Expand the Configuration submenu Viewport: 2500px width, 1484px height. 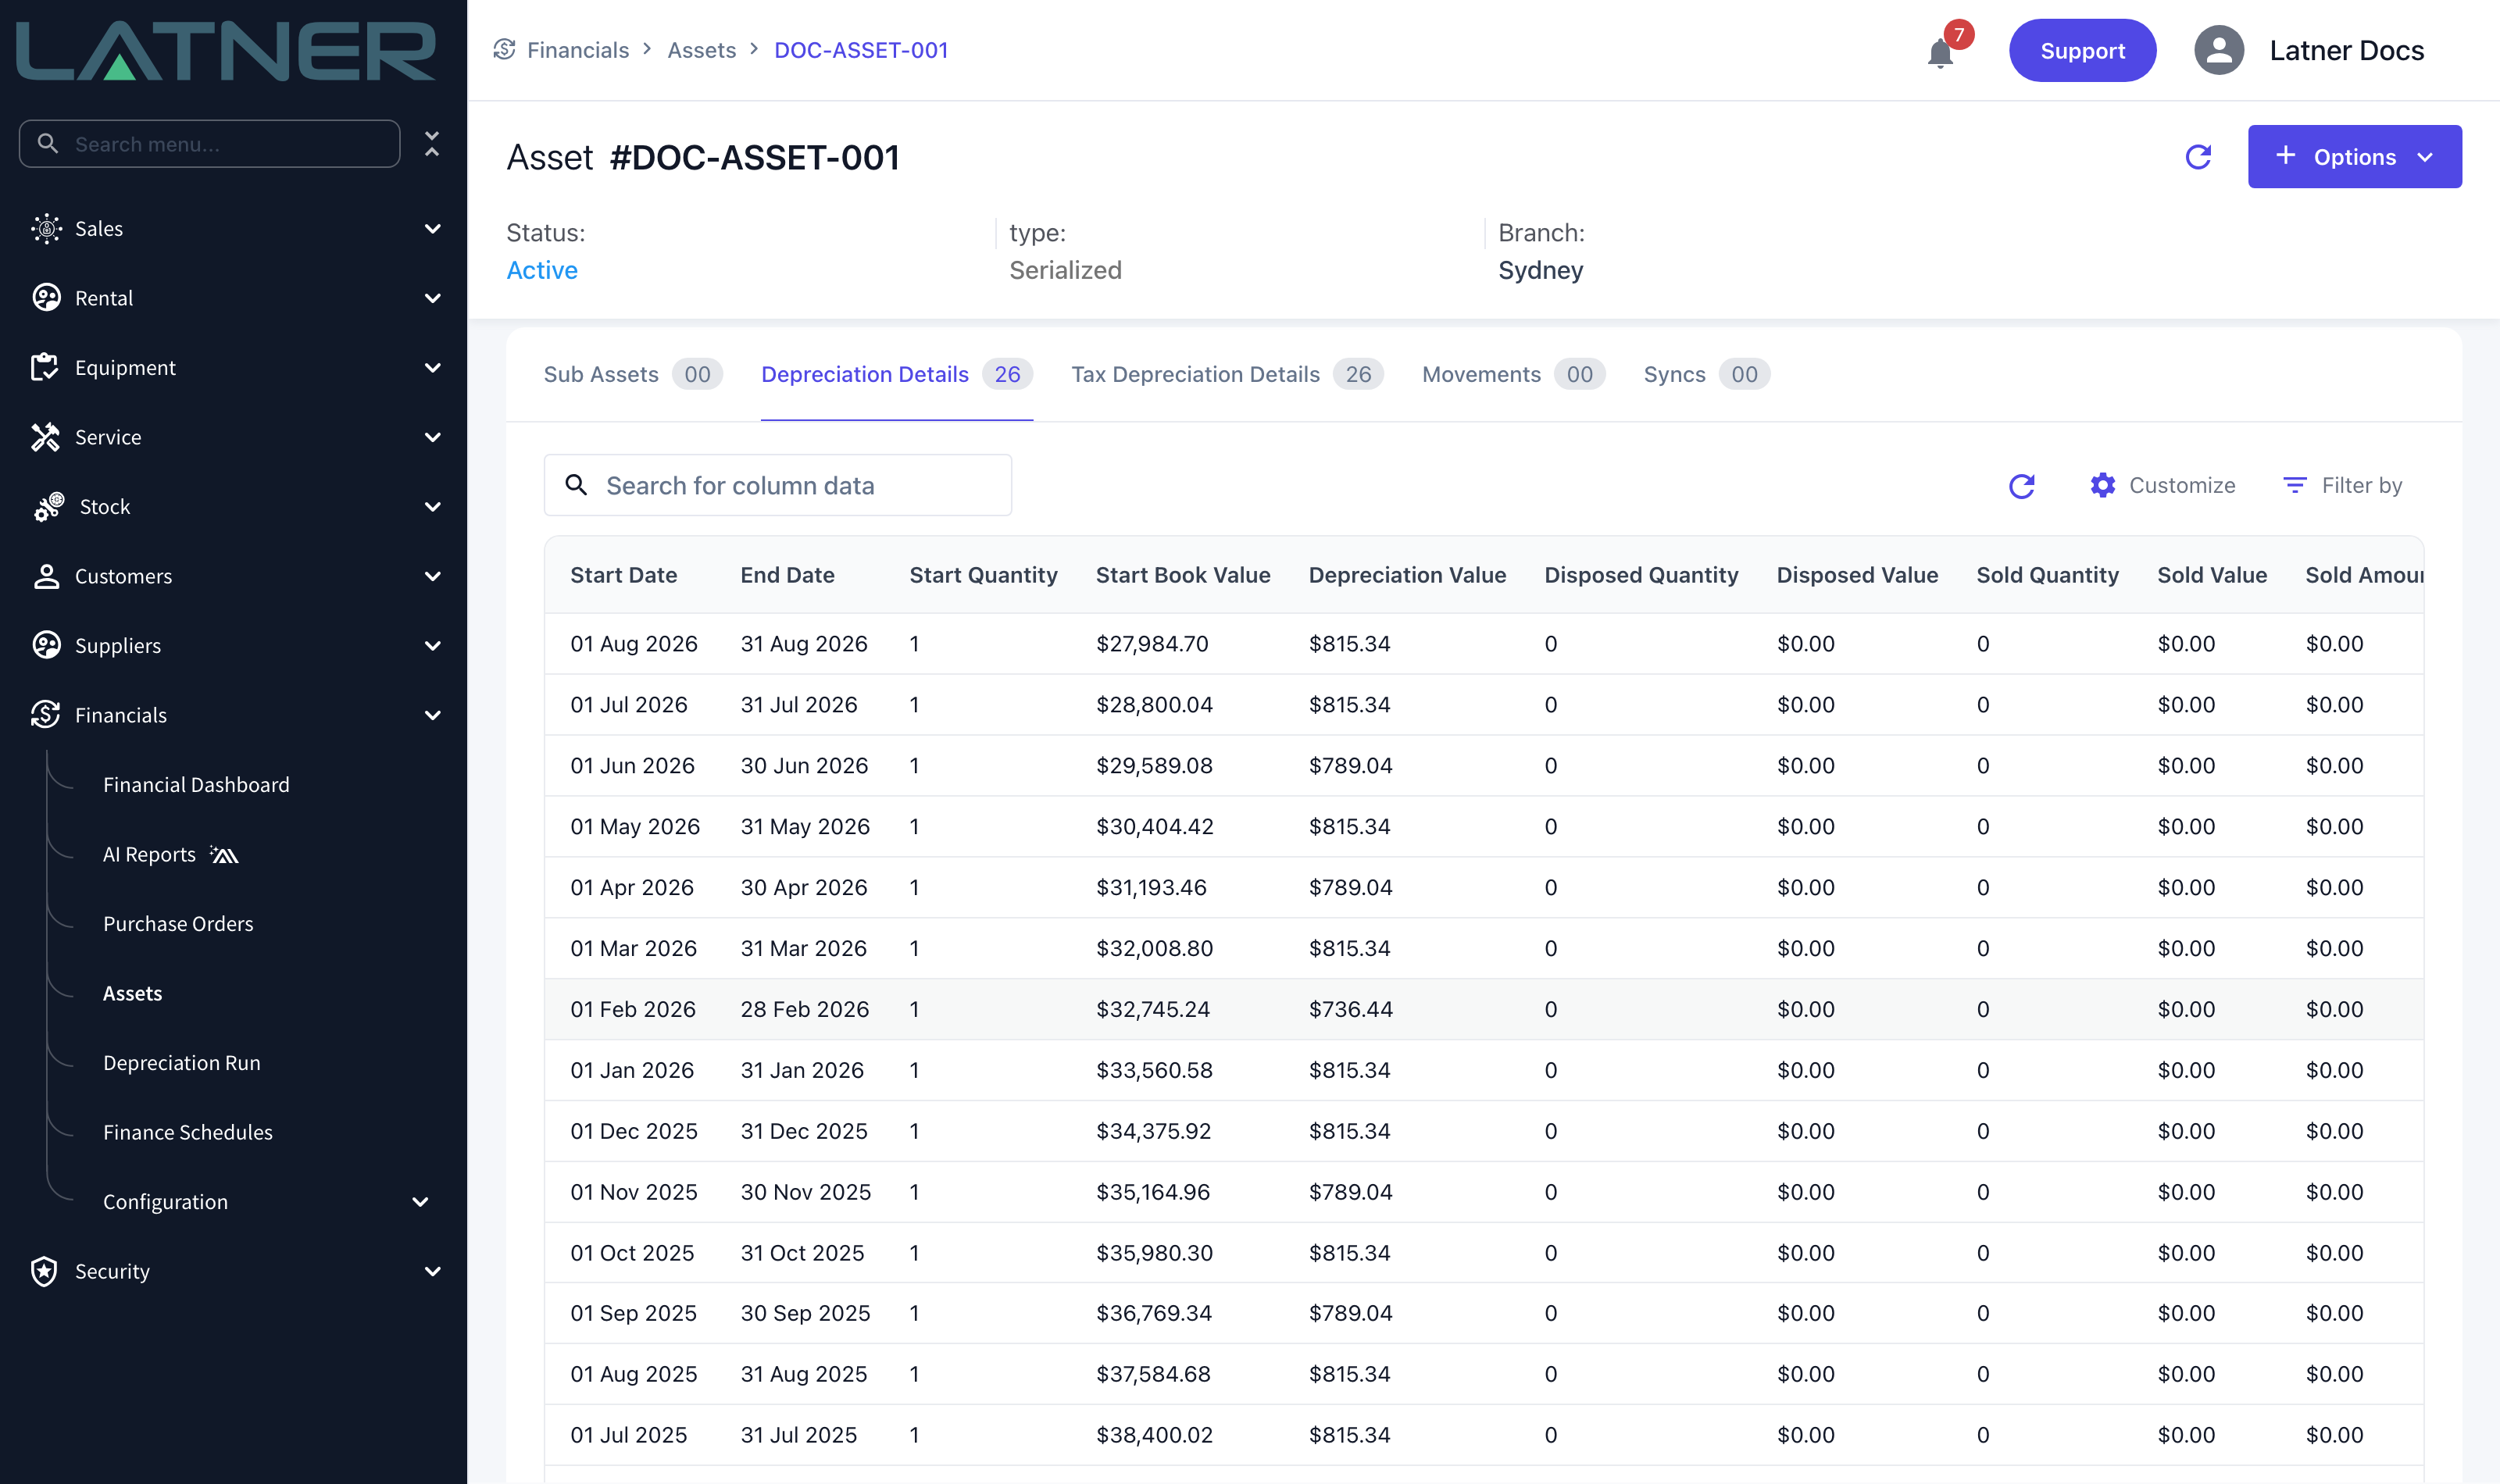[421, 1202]
